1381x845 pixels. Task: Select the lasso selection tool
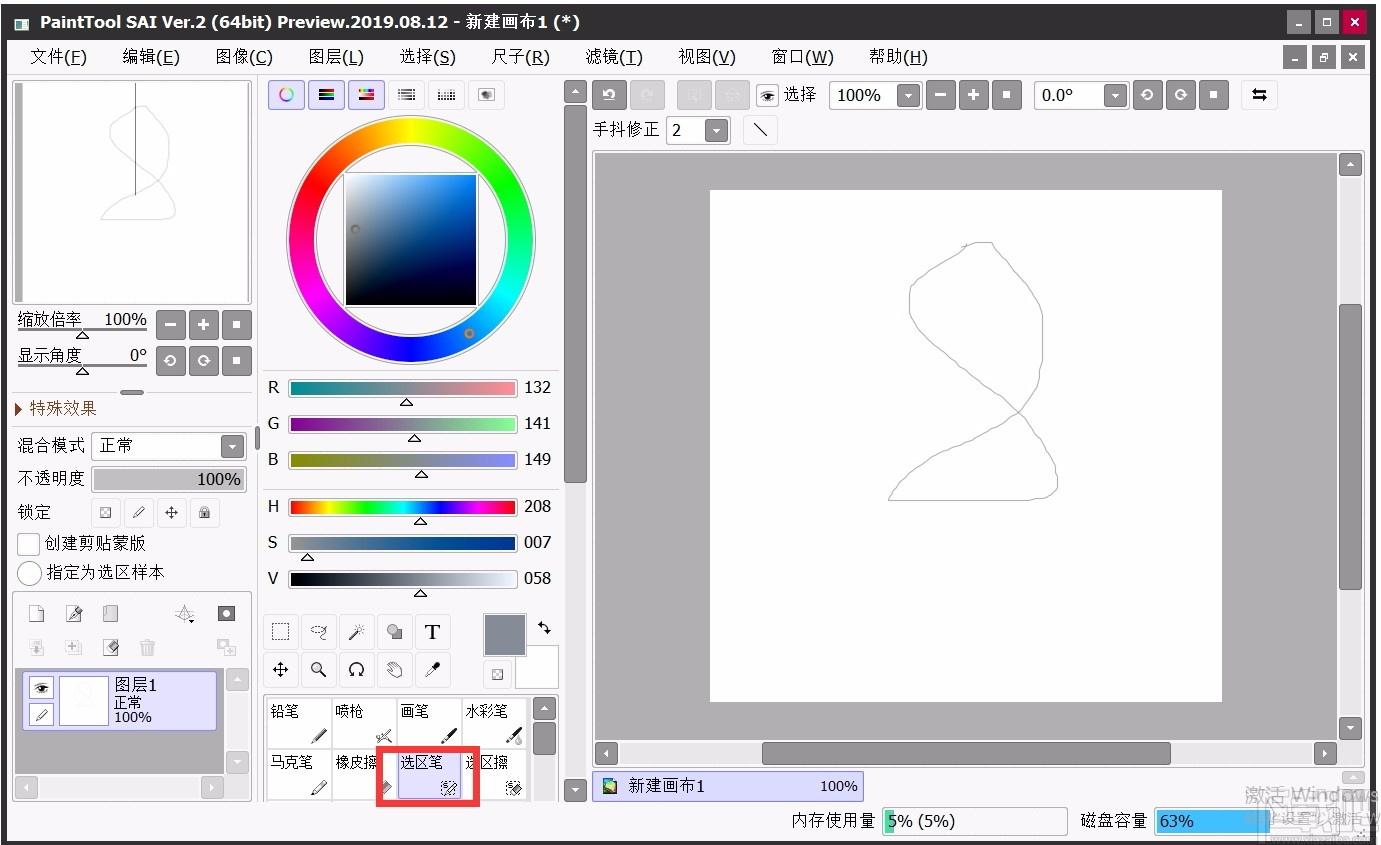point(318,632)
